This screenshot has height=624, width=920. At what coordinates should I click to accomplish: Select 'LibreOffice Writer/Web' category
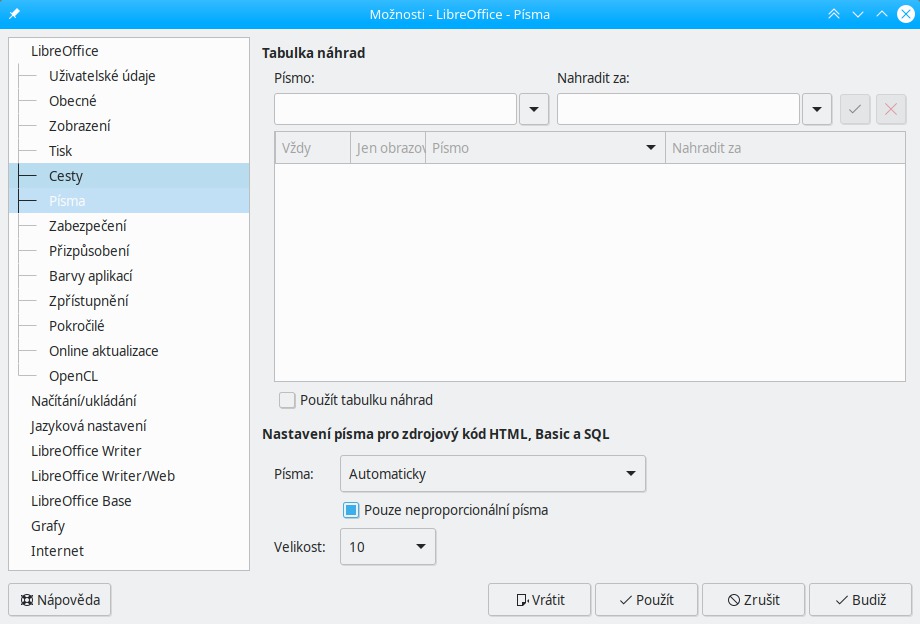(103, 476)
